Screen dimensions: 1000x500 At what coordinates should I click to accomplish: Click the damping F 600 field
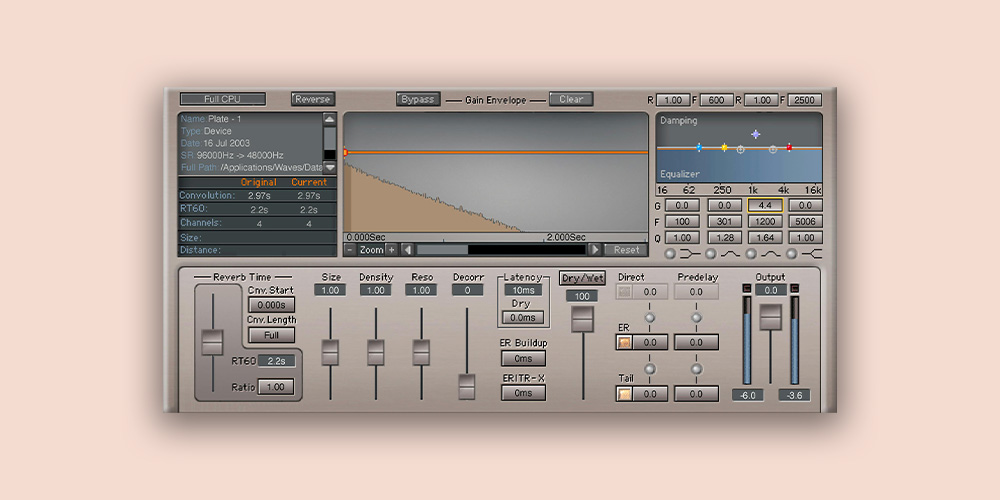pyautogui.click(x=716, y=100)
